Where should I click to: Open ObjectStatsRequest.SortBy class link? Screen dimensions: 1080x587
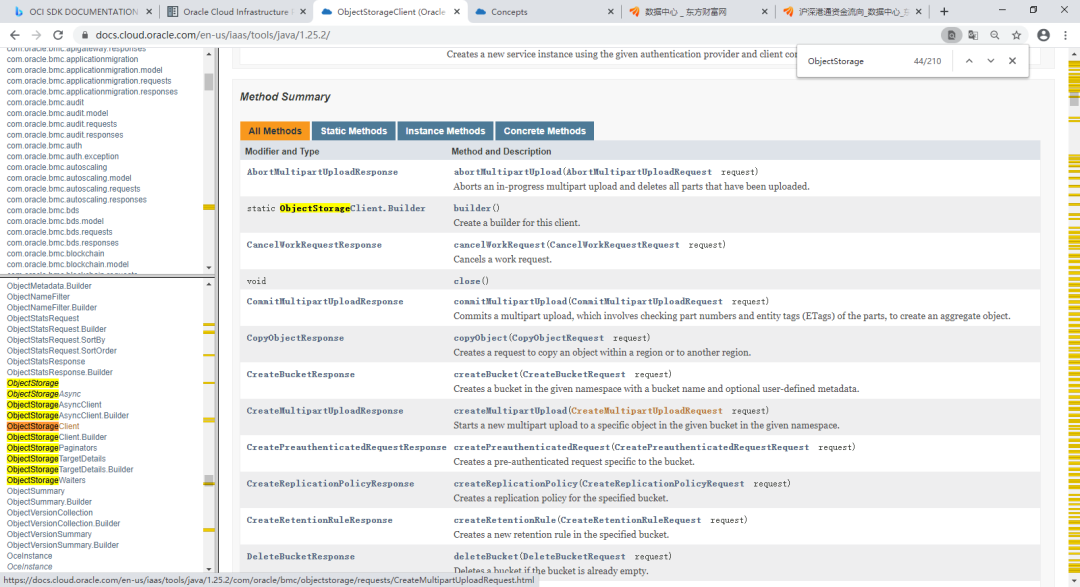point(56,340)
